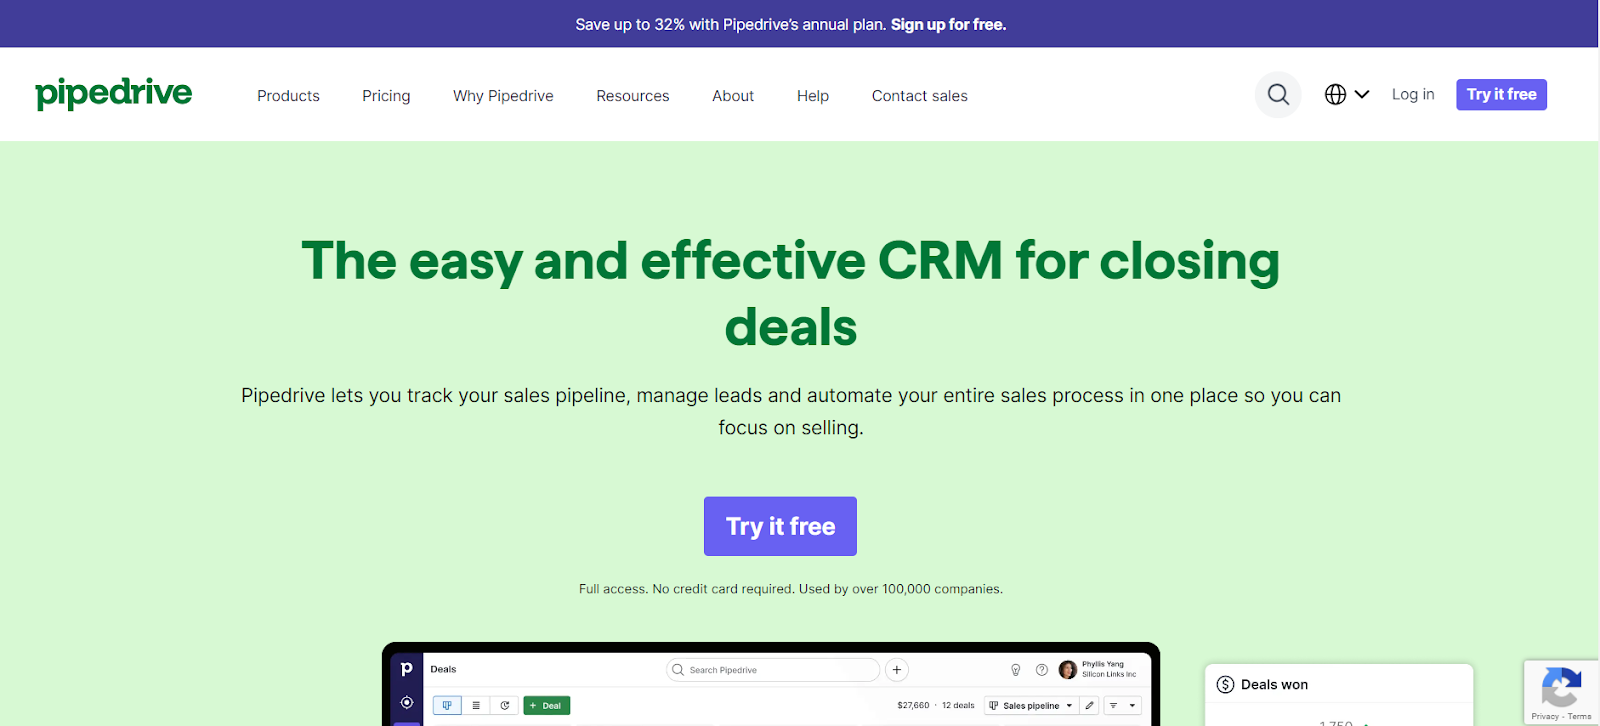Open the filter dropdown next to pencil
1600x726 pixels.
pyautogui.click(x=1123, y=705)
